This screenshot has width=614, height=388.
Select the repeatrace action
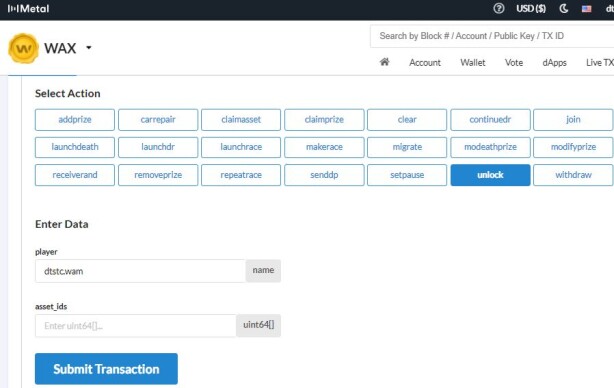pyautogui.click(x=241, y=175)
